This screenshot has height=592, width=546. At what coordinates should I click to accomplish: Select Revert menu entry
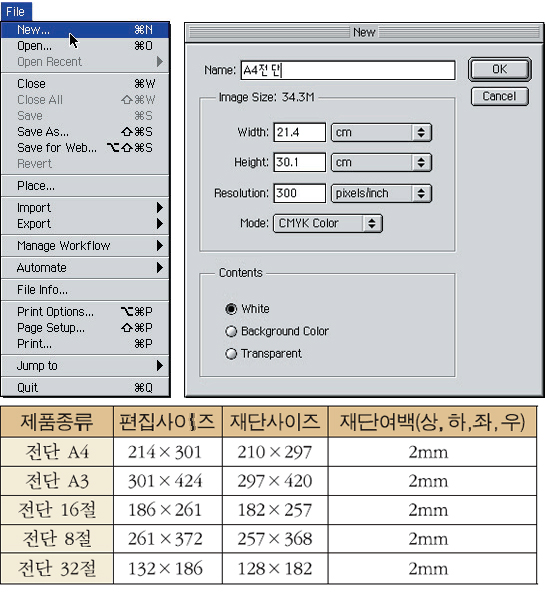[x=85, y=163]
